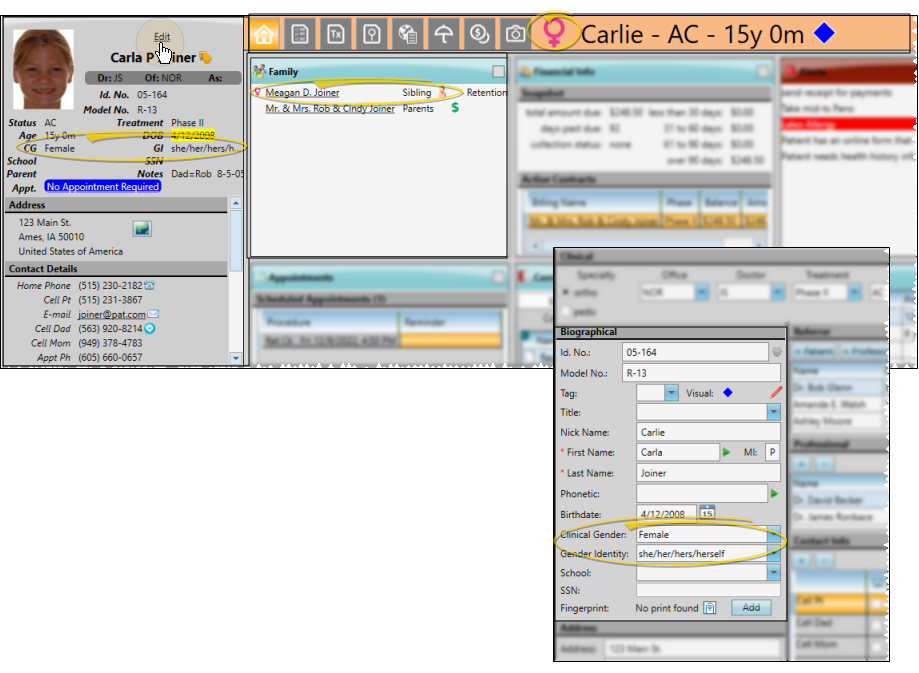The width and height of the screenshot is (919, 673).
Task: Open the Home page icon in toolbar
Action: 265,34
